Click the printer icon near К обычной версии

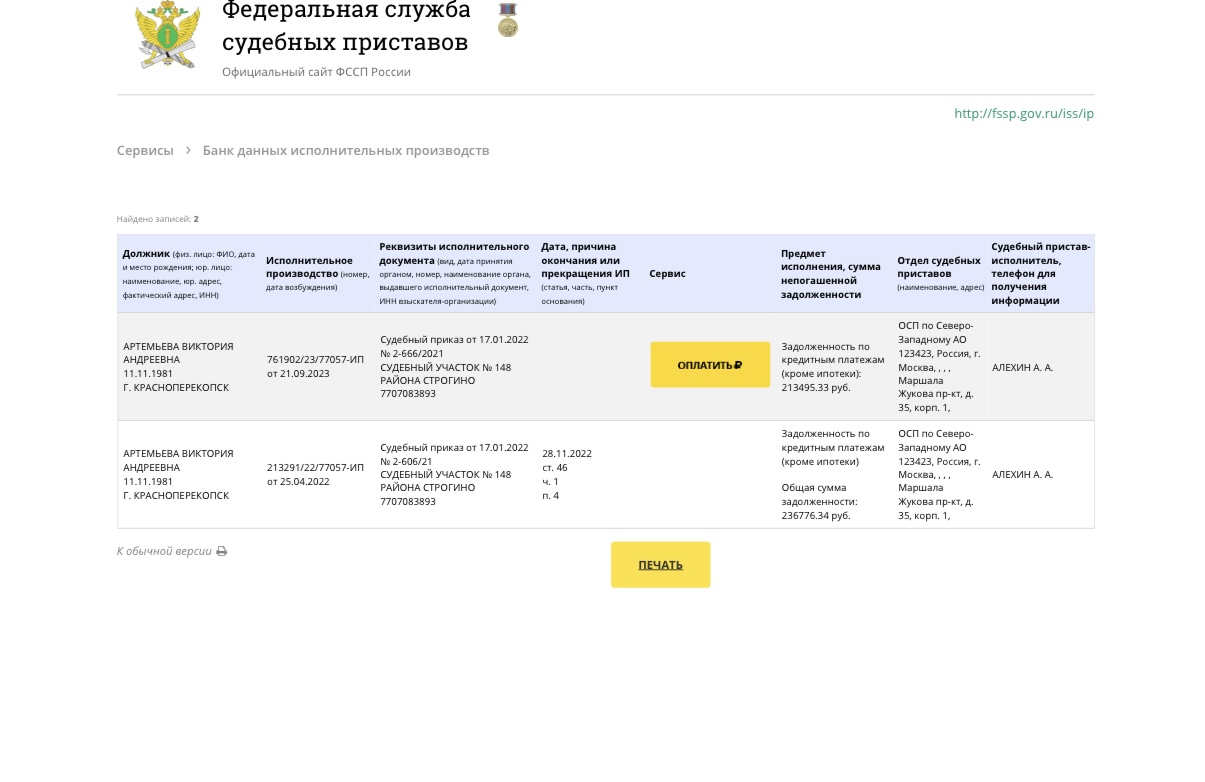click(222, 551)
